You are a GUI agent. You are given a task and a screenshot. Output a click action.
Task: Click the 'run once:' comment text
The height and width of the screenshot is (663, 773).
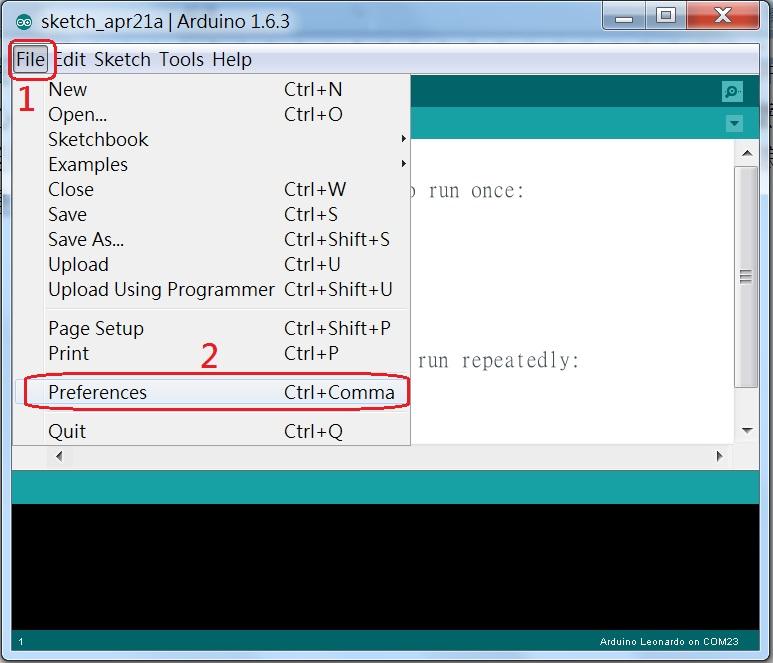pyautogui.click(x=476, y=191)
